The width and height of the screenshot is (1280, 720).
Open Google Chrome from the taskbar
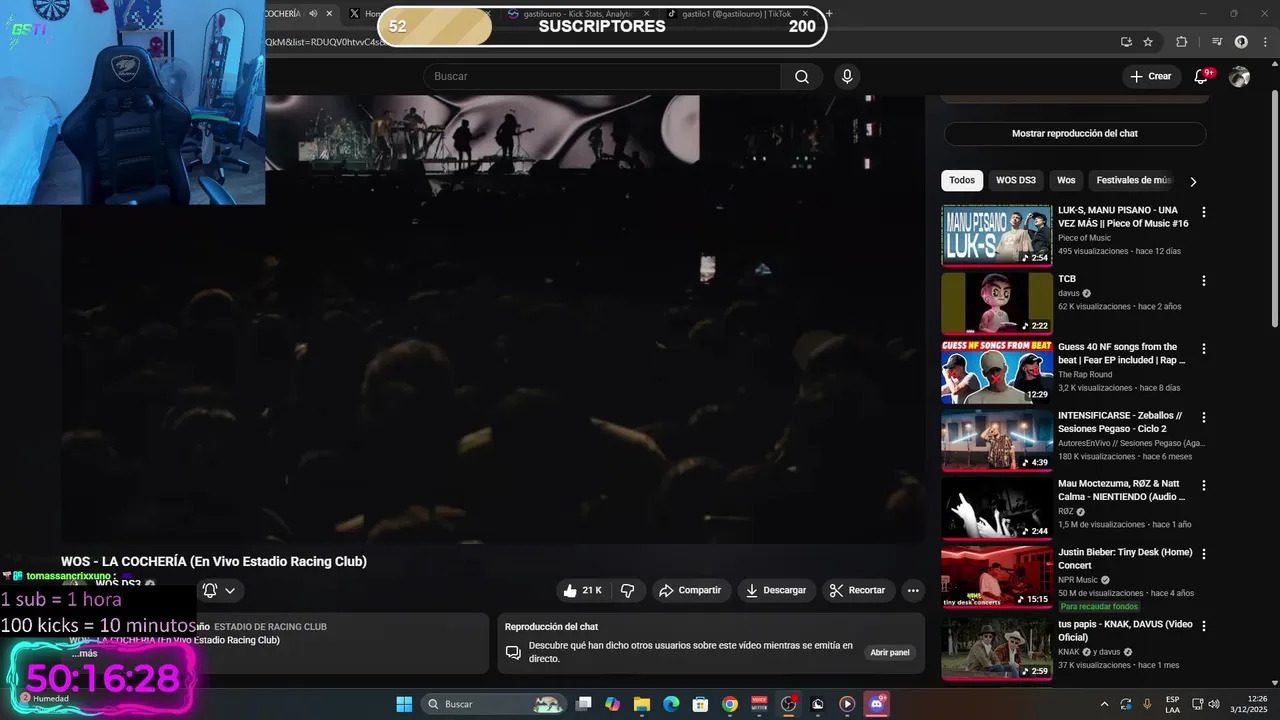(730, 704)
